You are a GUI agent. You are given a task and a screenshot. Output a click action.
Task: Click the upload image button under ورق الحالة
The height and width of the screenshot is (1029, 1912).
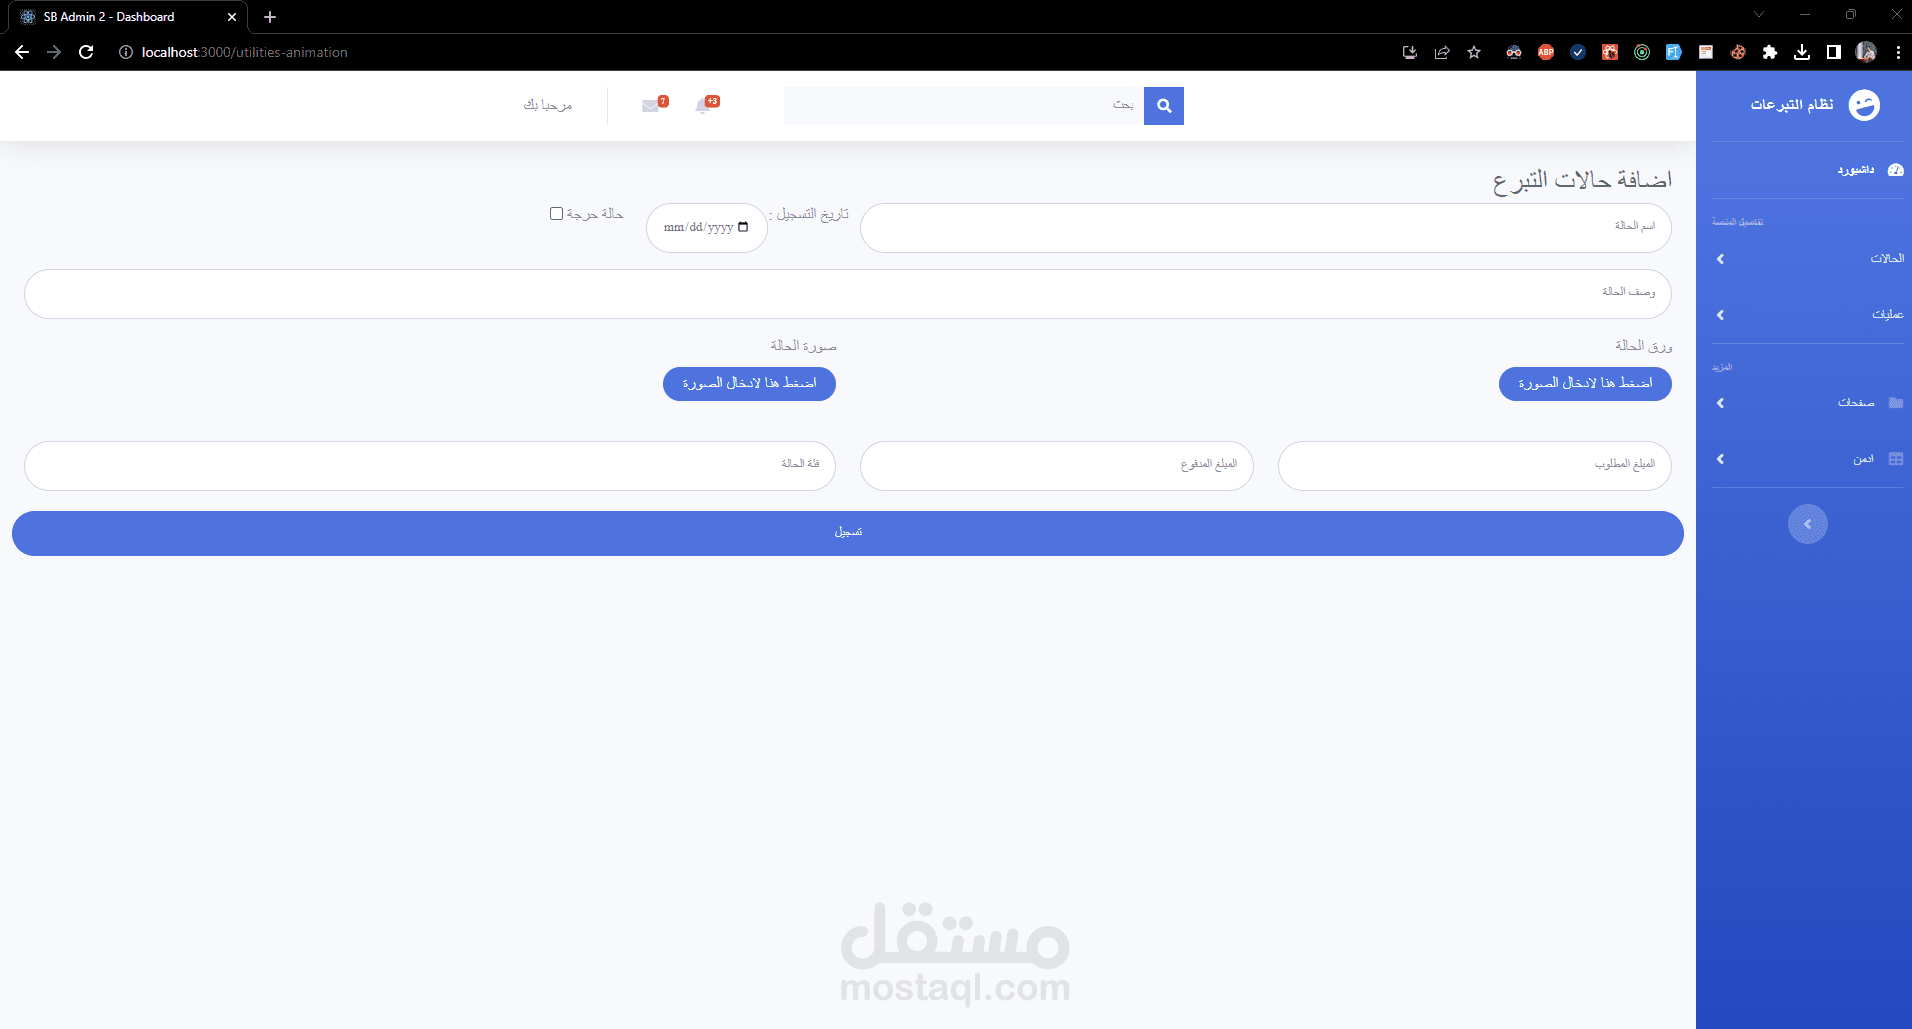(x=1585, y=383)
